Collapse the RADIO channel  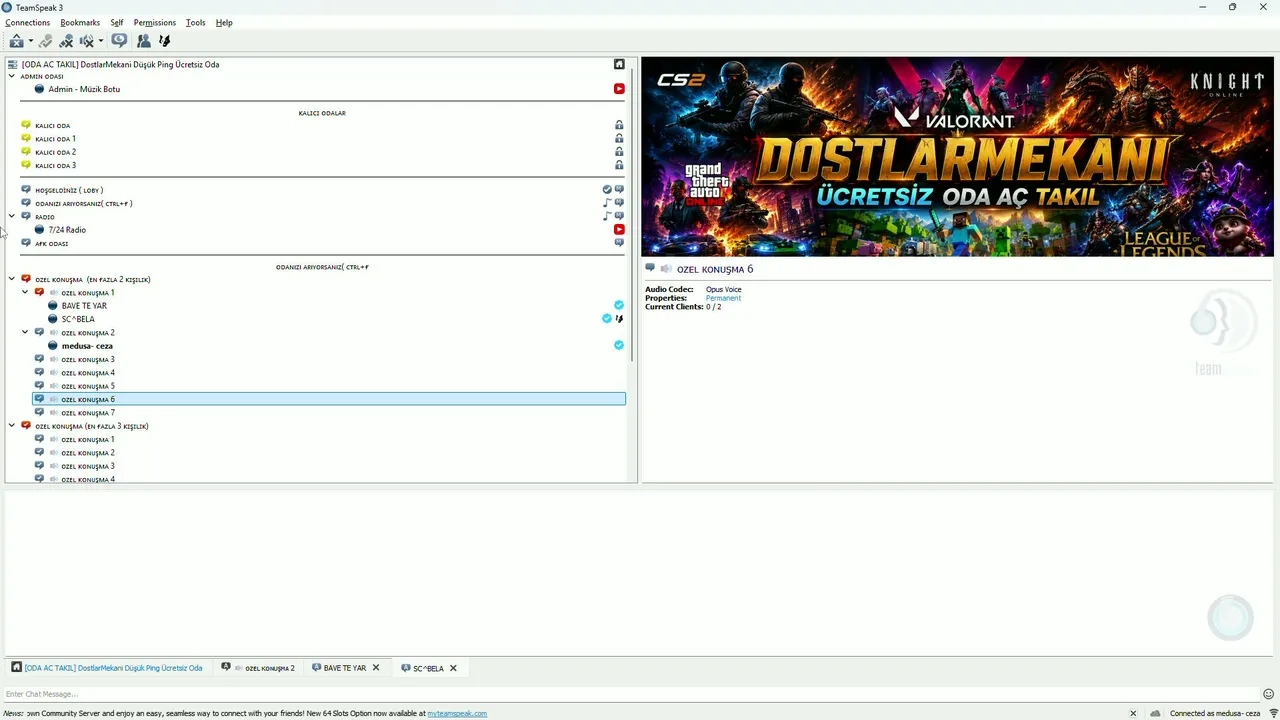pos(12,216)
